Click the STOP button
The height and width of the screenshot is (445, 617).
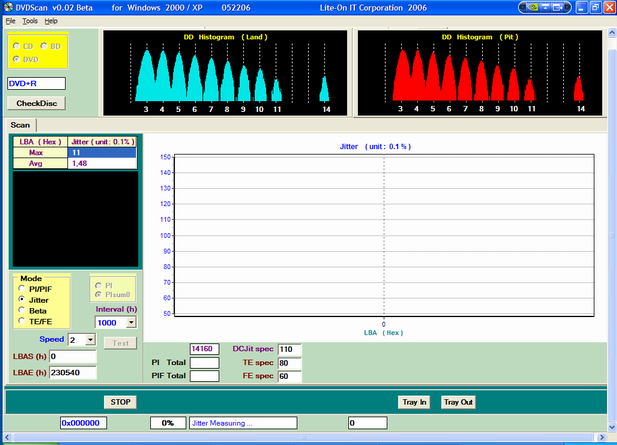120,402
